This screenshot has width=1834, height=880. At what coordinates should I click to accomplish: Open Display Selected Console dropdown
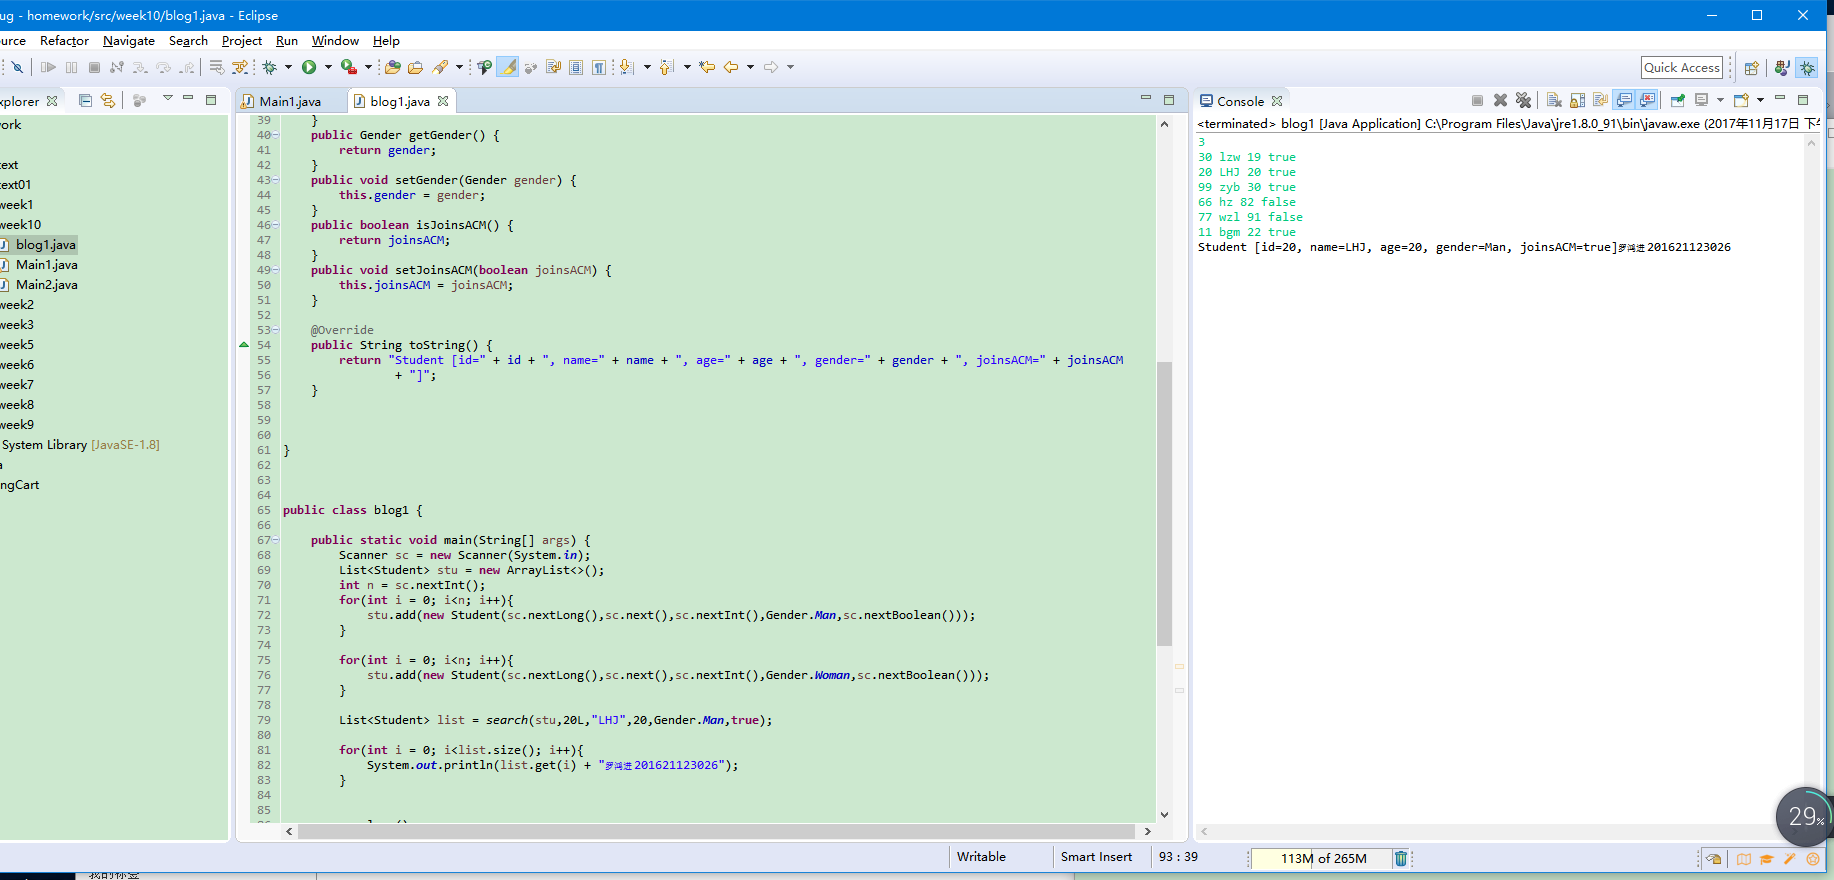click(x=1720, y=100)
